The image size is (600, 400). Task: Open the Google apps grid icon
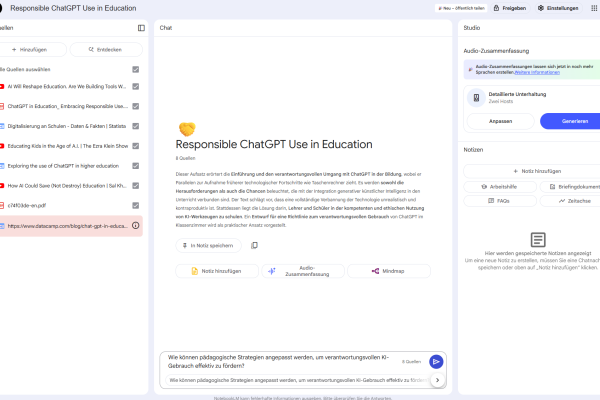click(x=595, y=8)
